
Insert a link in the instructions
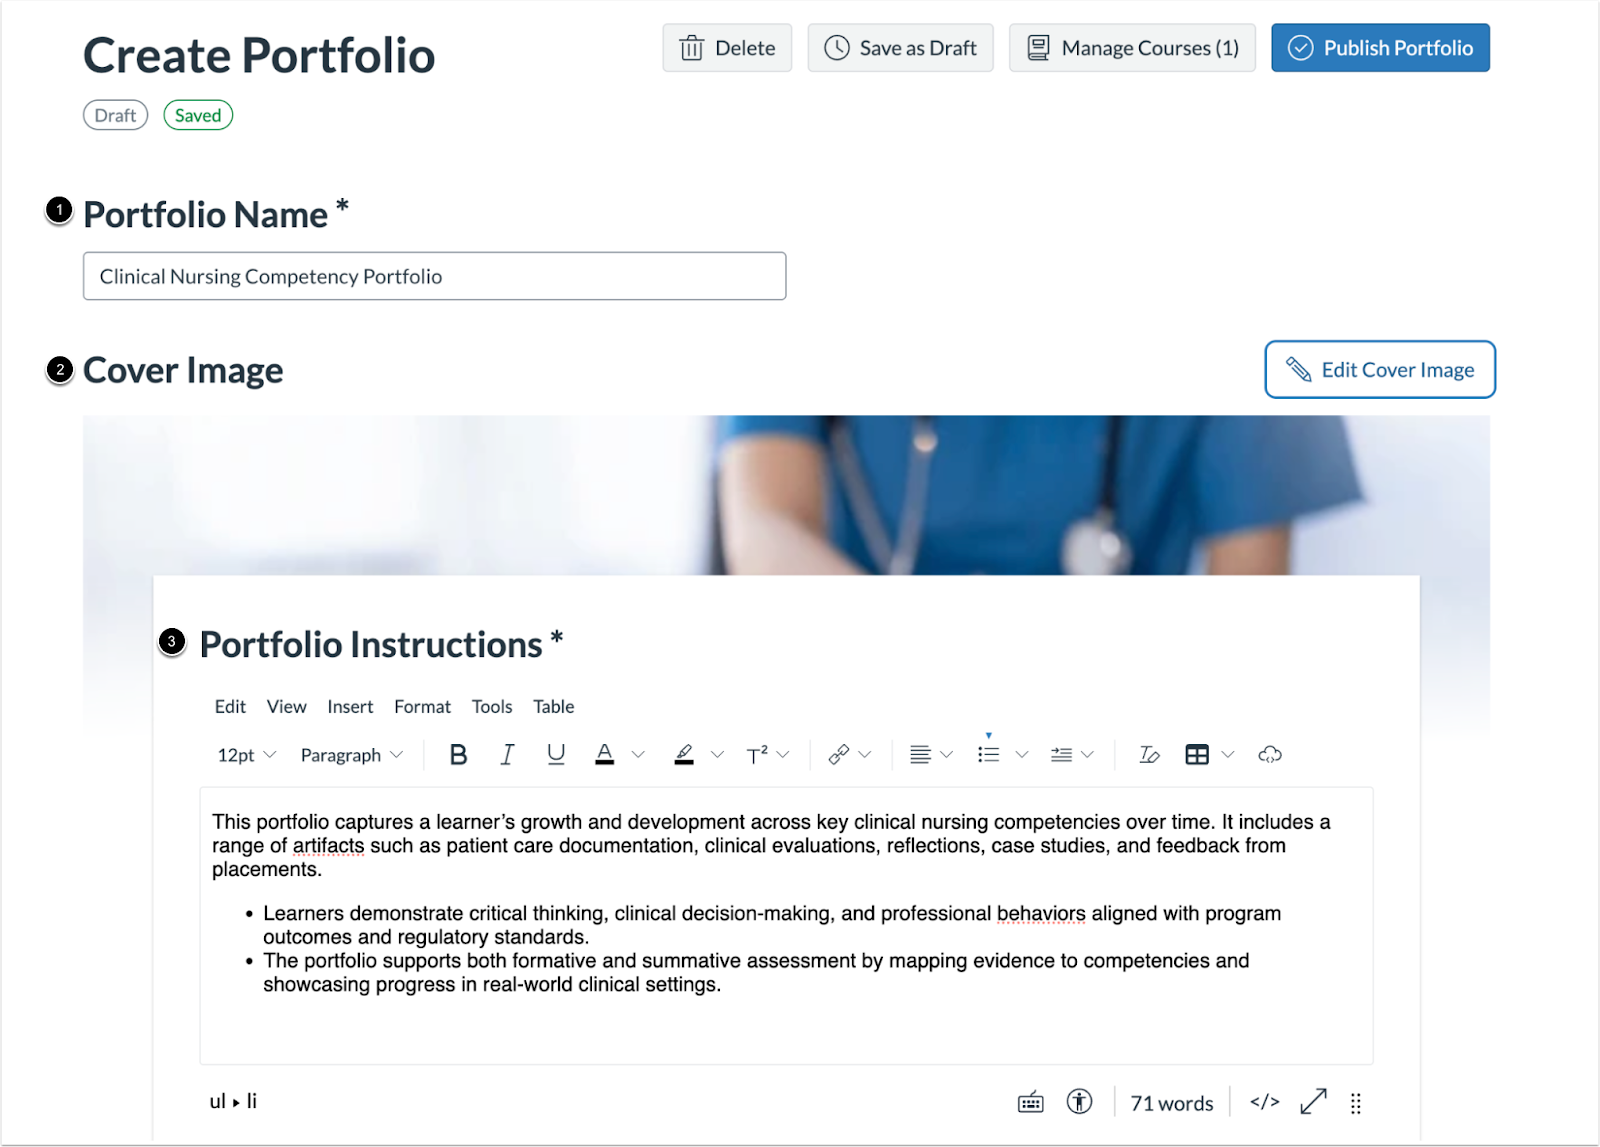pyautogui.click(x=841, y=754)
